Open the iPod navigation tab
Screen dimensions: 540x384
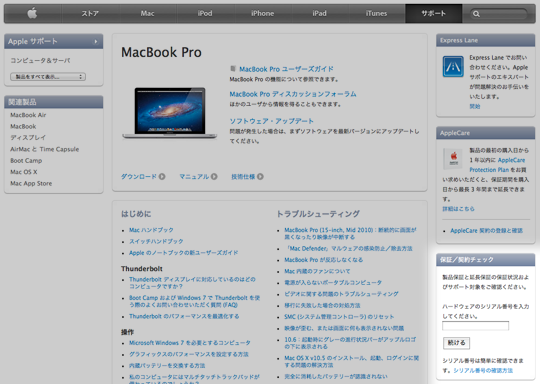coord(205,13)
